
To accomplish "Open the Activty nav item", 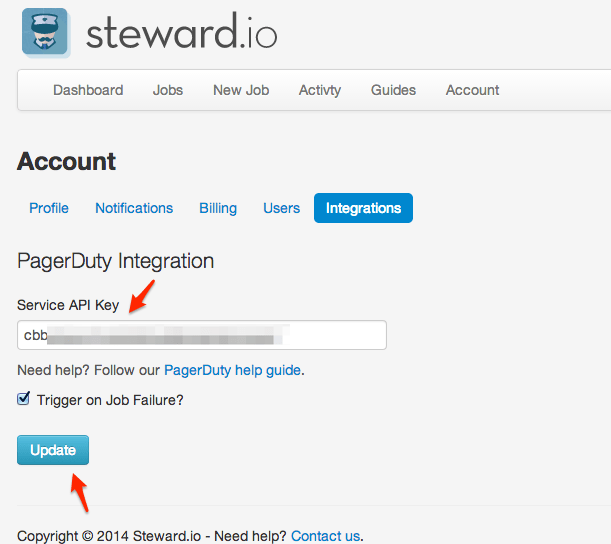I will tap(320, 90).
